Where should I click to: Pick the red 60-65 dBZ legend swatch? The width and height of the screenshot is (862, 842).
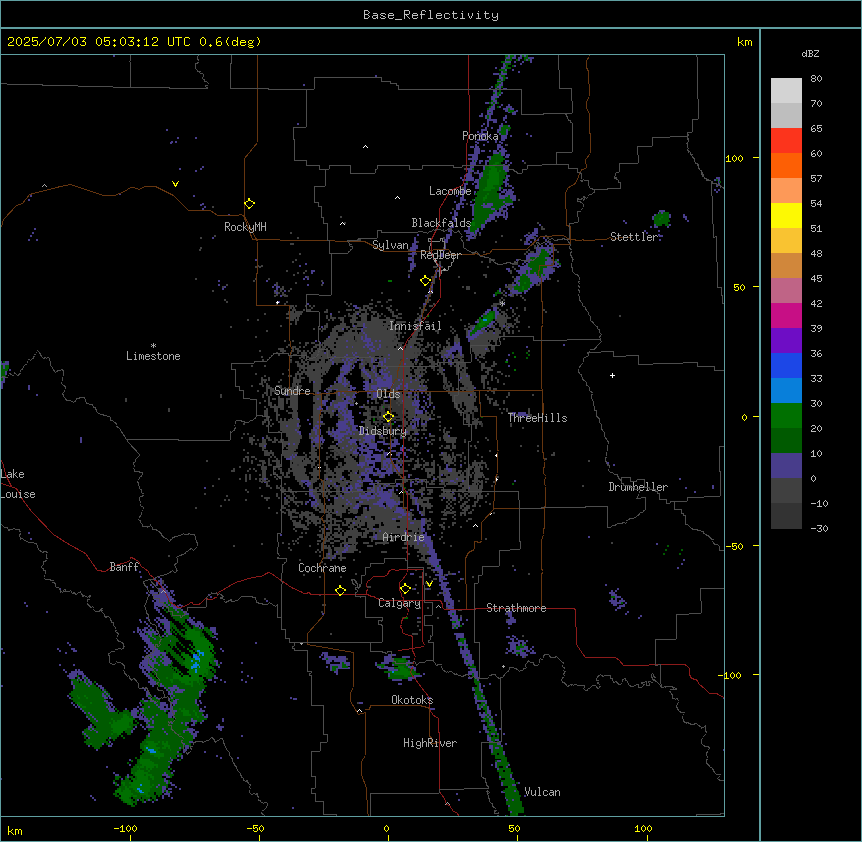coord(786,141)
